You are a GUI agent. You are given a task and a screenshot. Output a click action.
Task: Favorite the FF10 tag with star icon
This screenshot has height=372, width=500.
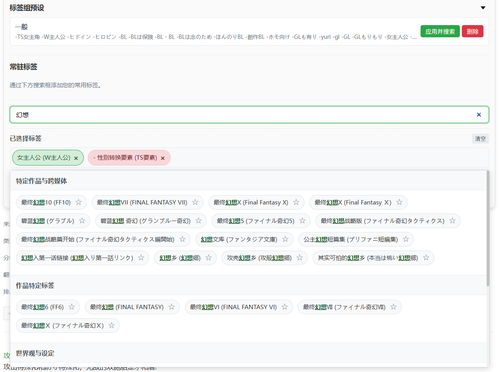78,202
